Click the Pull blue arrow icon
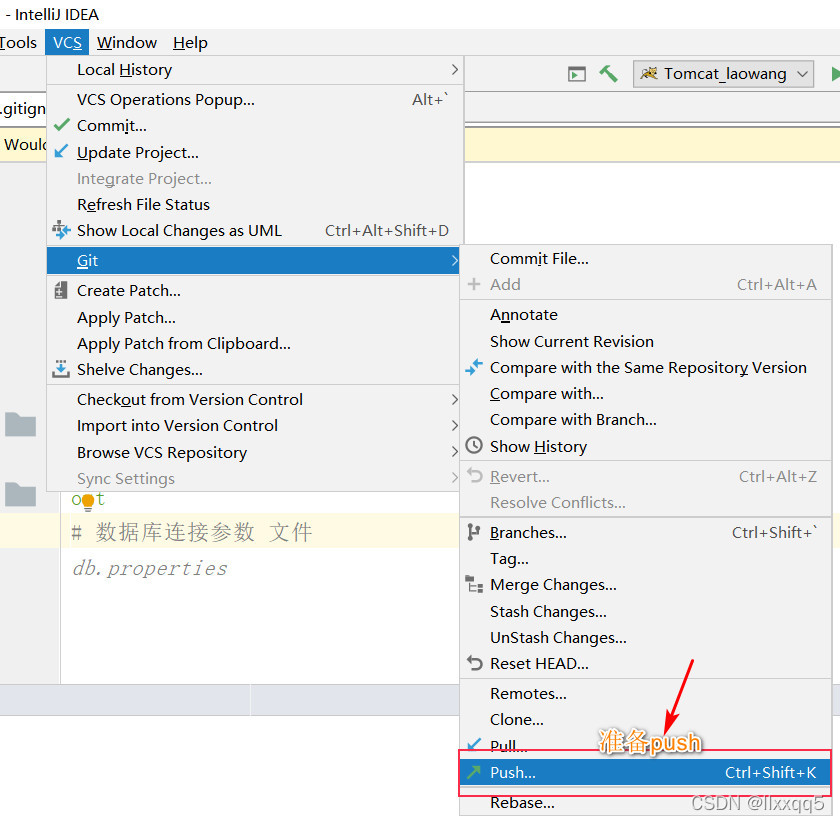The image size is (840, 823). 474,744
